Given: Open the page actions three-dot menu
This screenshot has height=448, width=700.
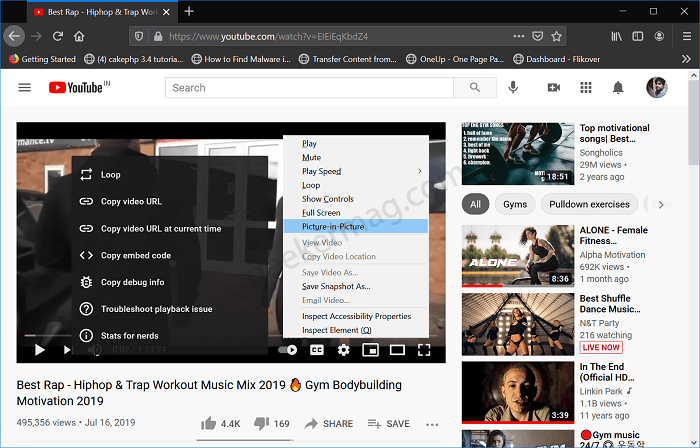Looking at the screenshot, I should [519, 36].
